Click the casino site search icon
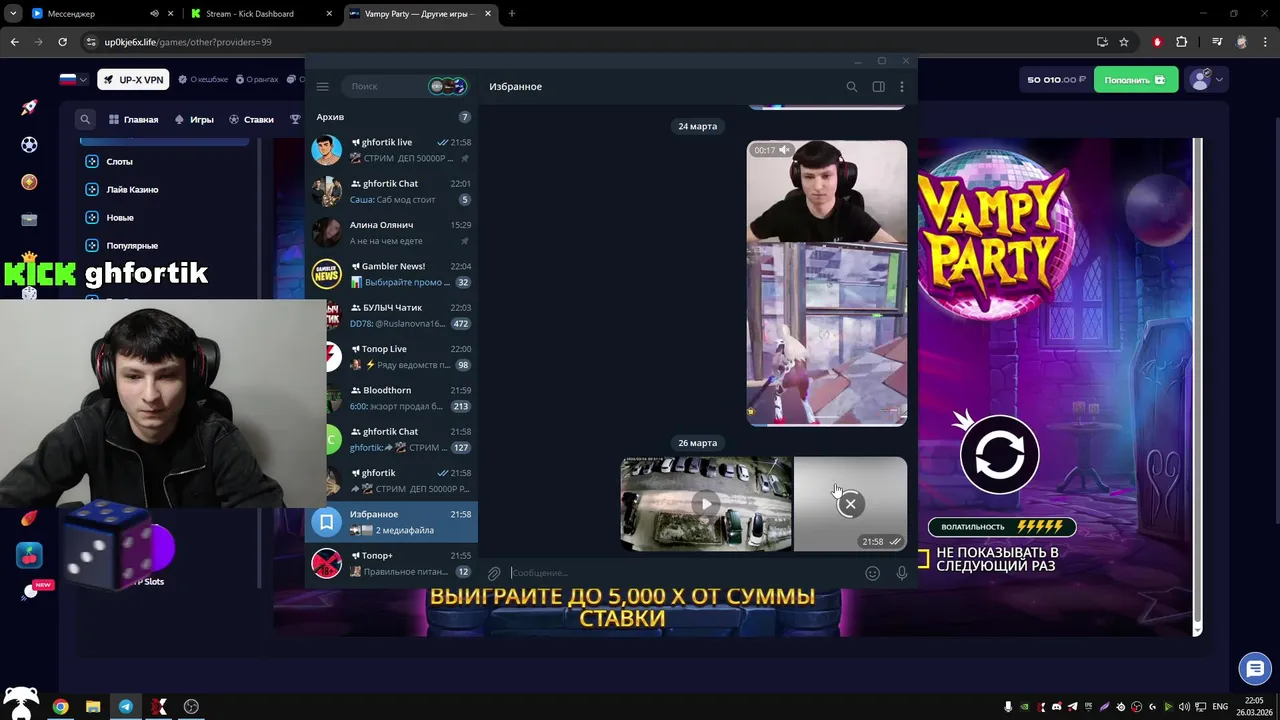 click(85, 119)
